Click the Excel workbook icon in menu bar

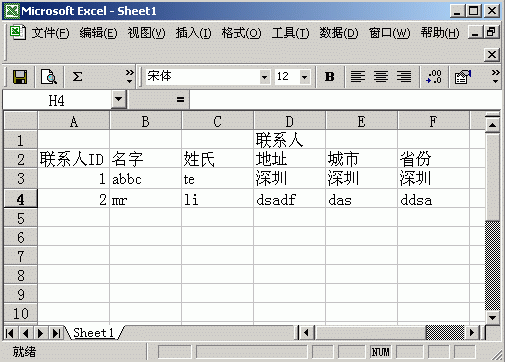17,32
